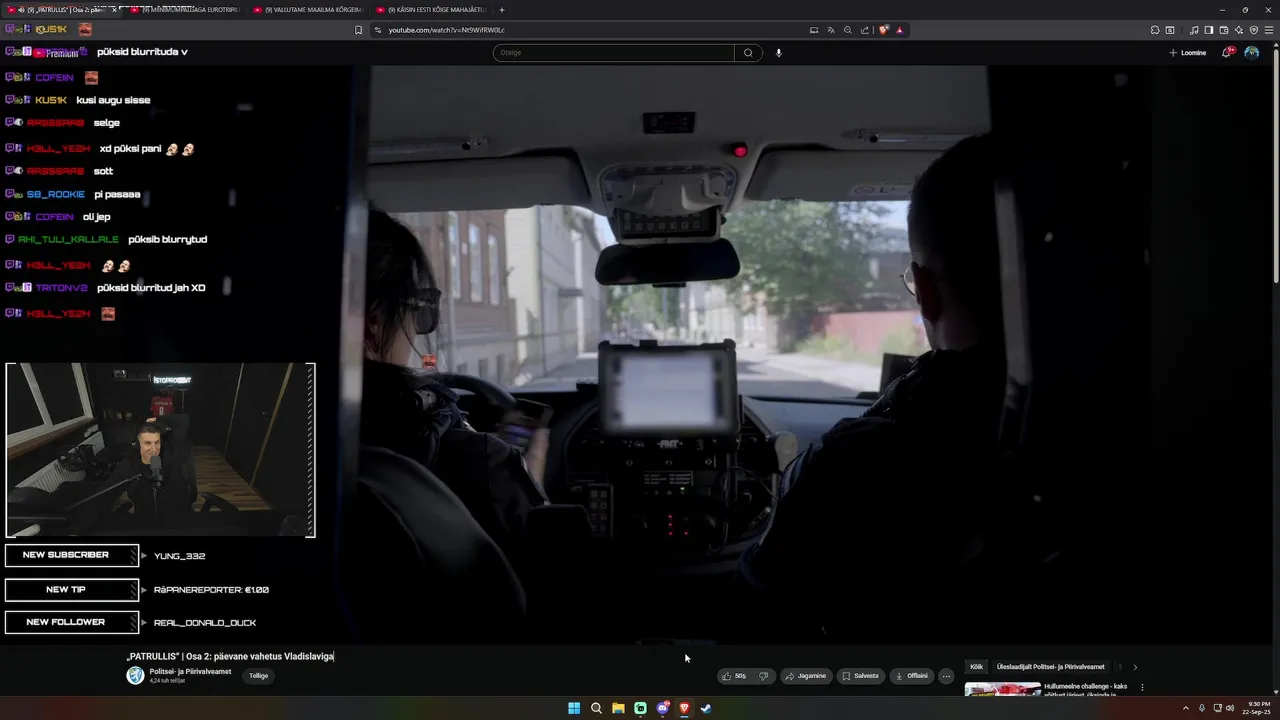Click the Salvesta save button
The image size is (1280, 720).
click(x=860, y=676)
